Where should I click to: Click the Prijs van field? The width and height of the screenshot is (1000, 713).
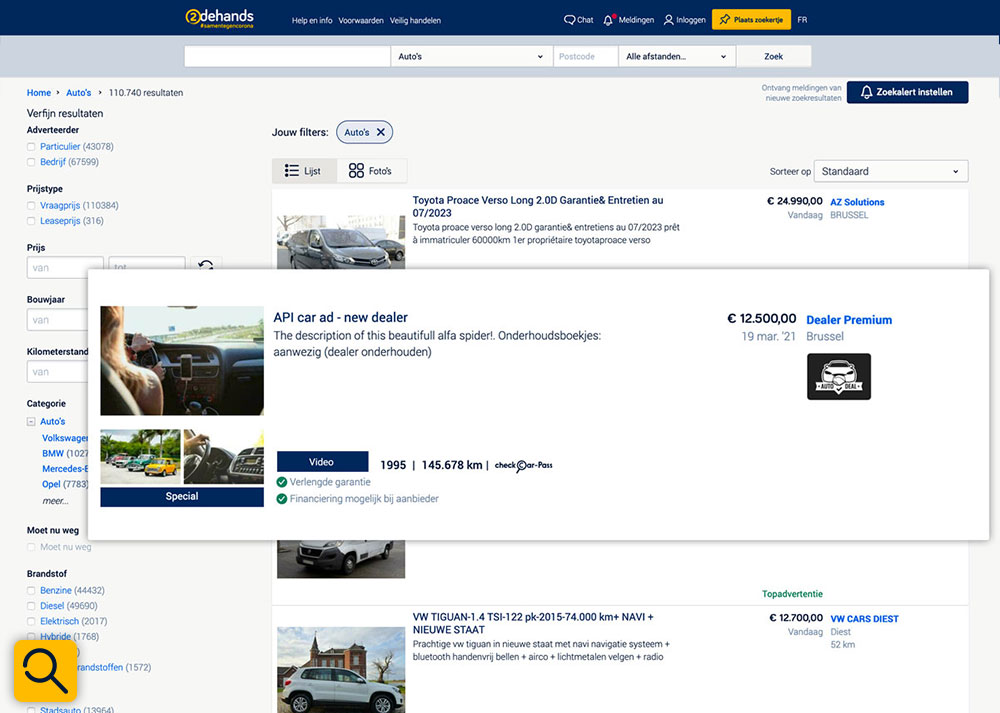pyautogui.click(x=65, y=267)
